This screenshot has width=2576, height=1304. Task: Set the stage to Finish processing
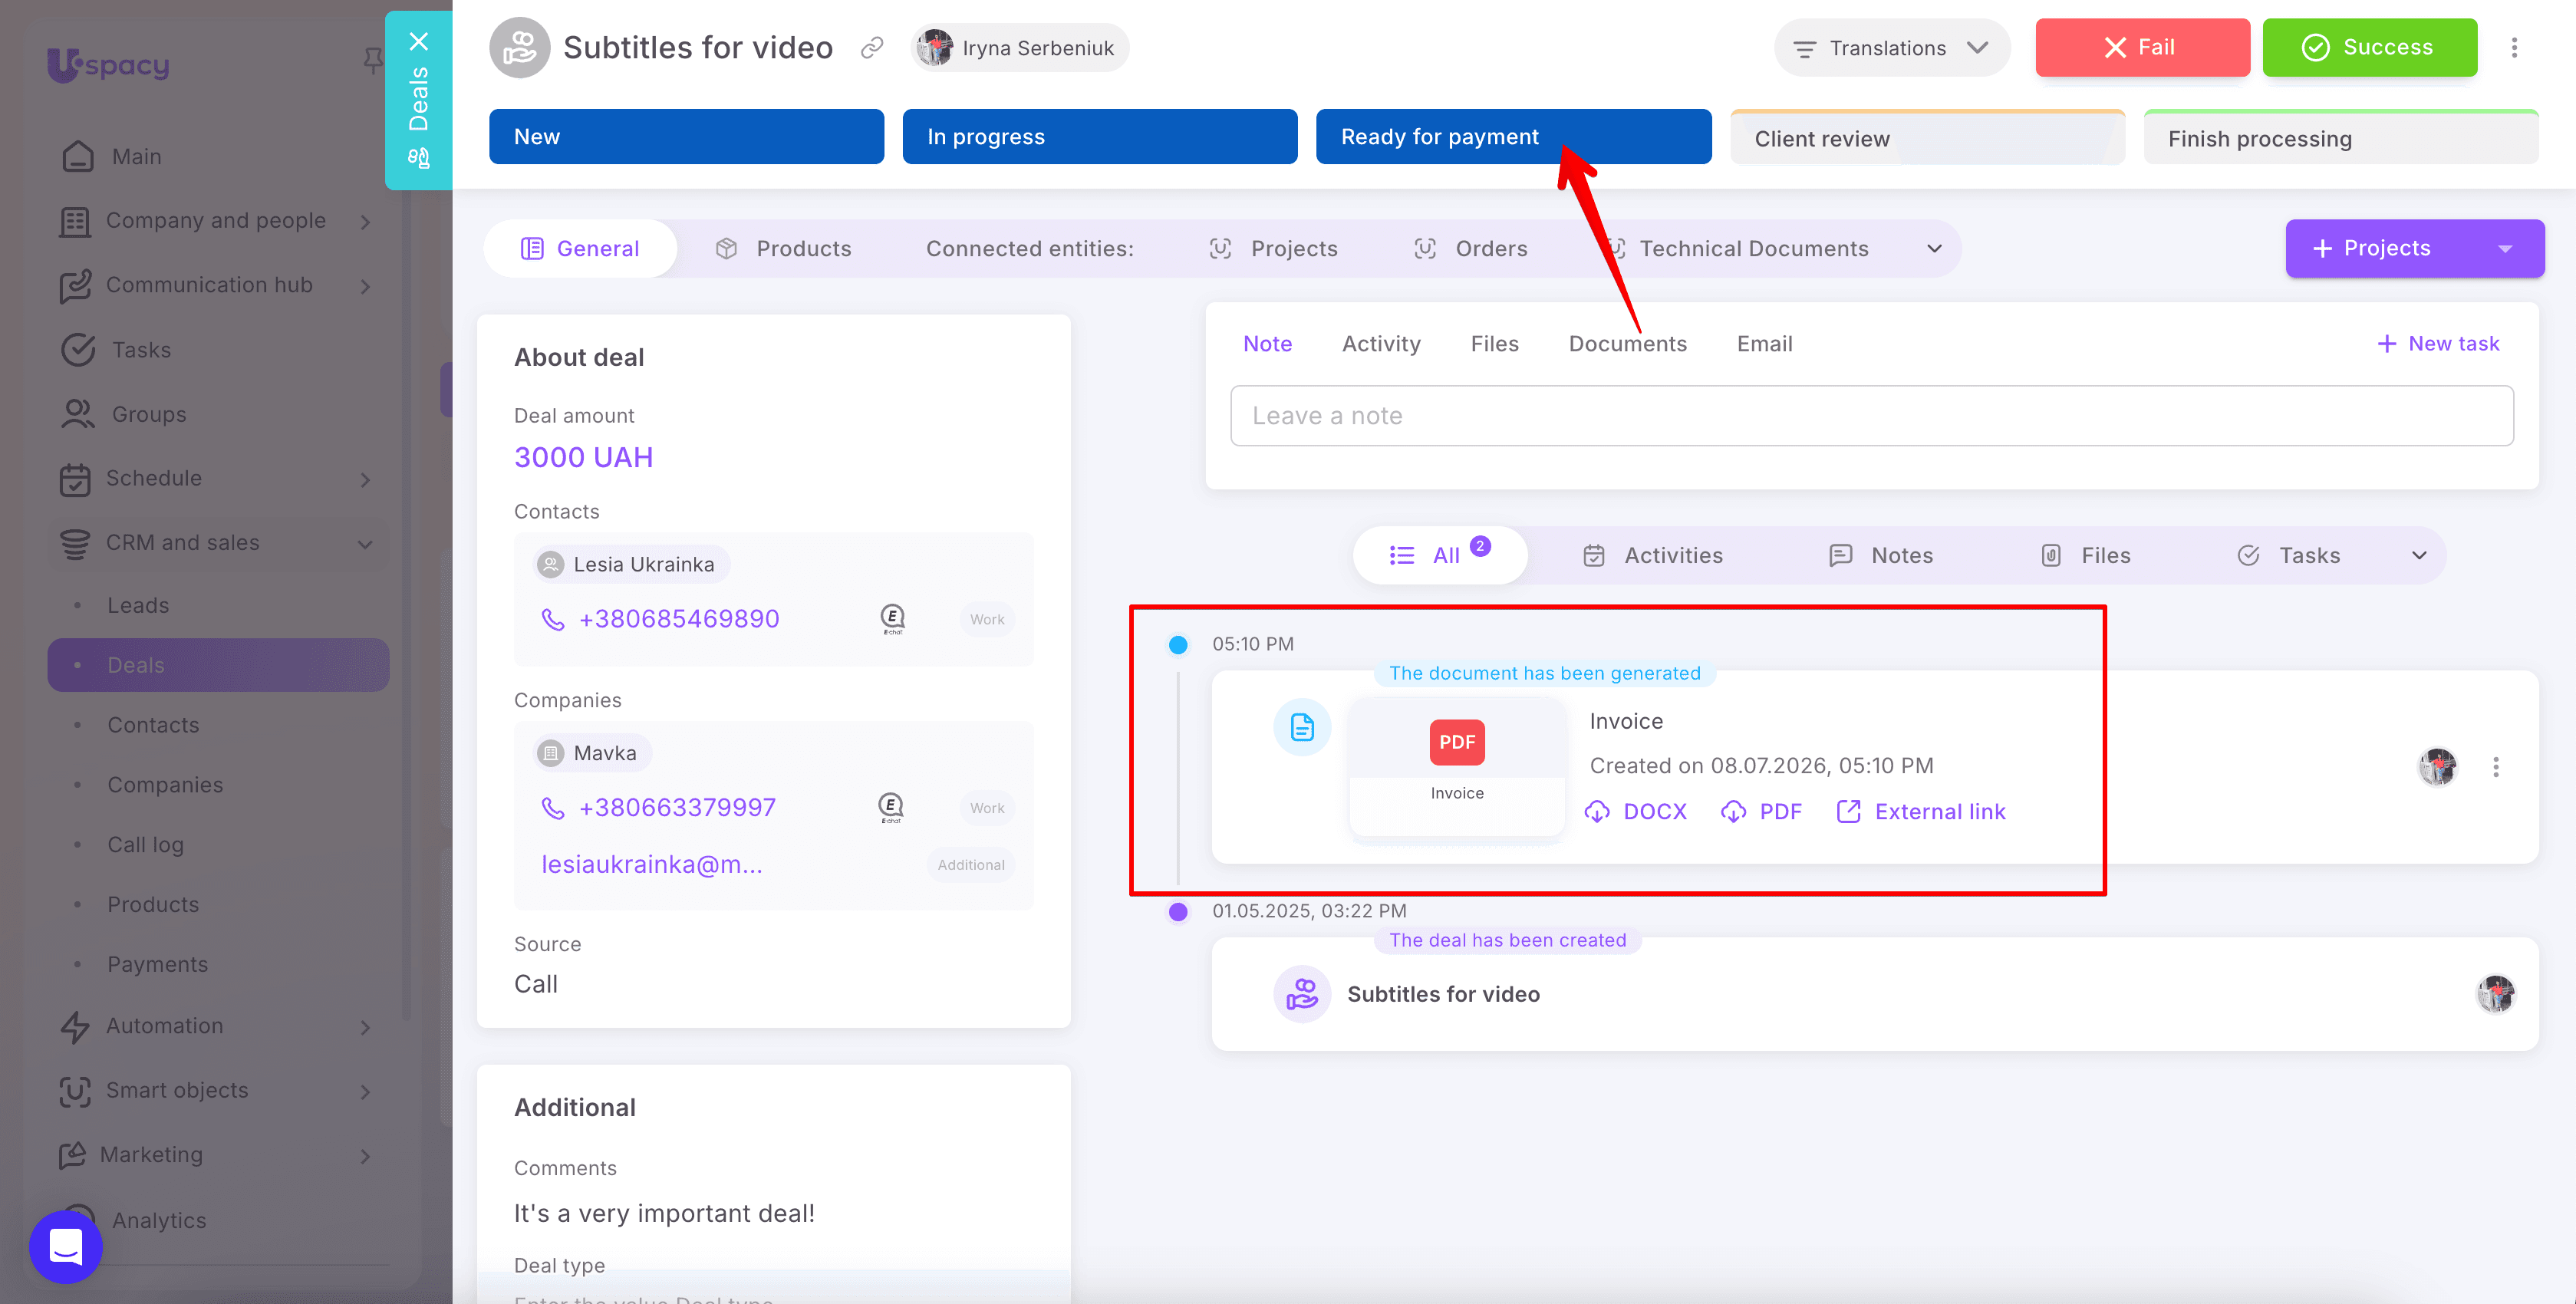pos(2340,138)
